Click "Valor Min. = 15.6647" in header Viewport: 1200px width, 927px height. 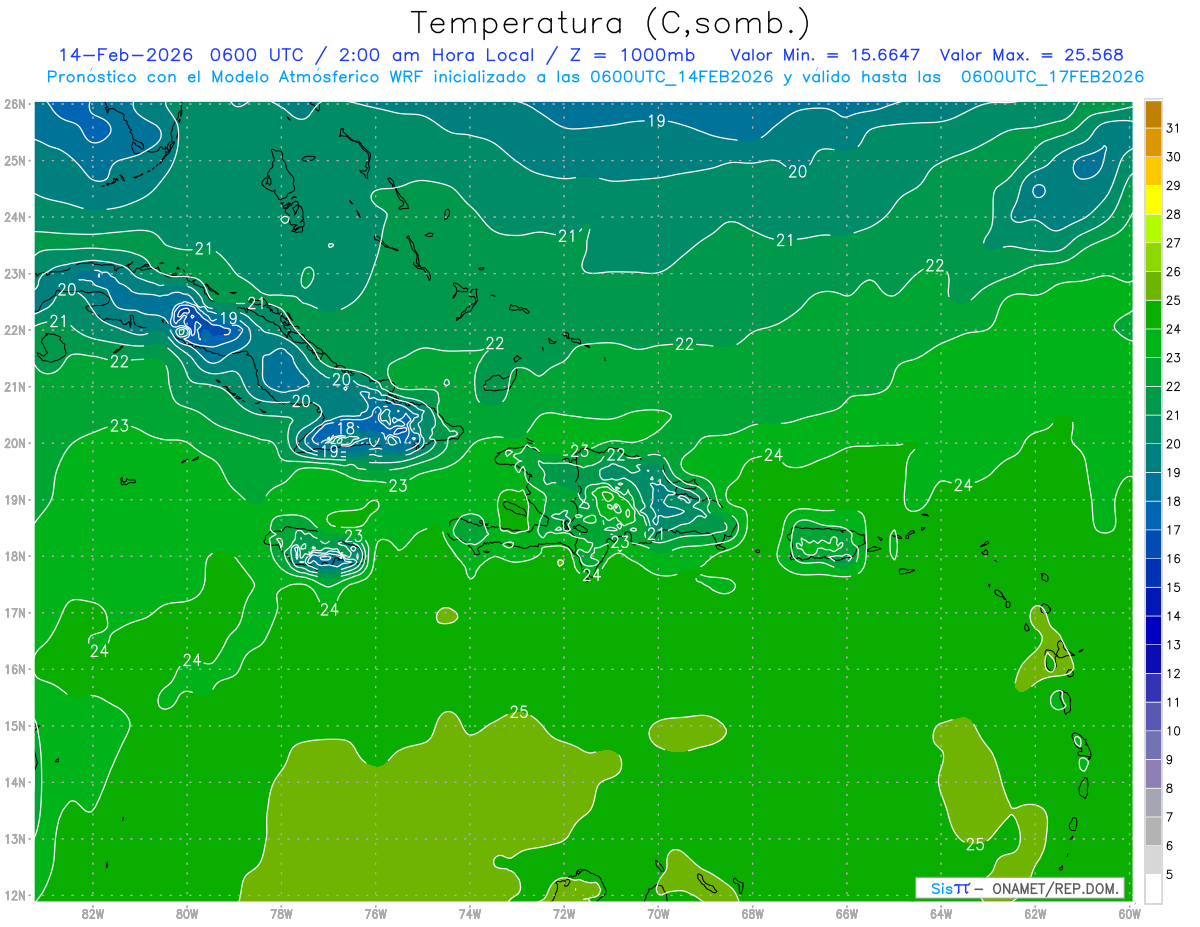tap(825, 55)
